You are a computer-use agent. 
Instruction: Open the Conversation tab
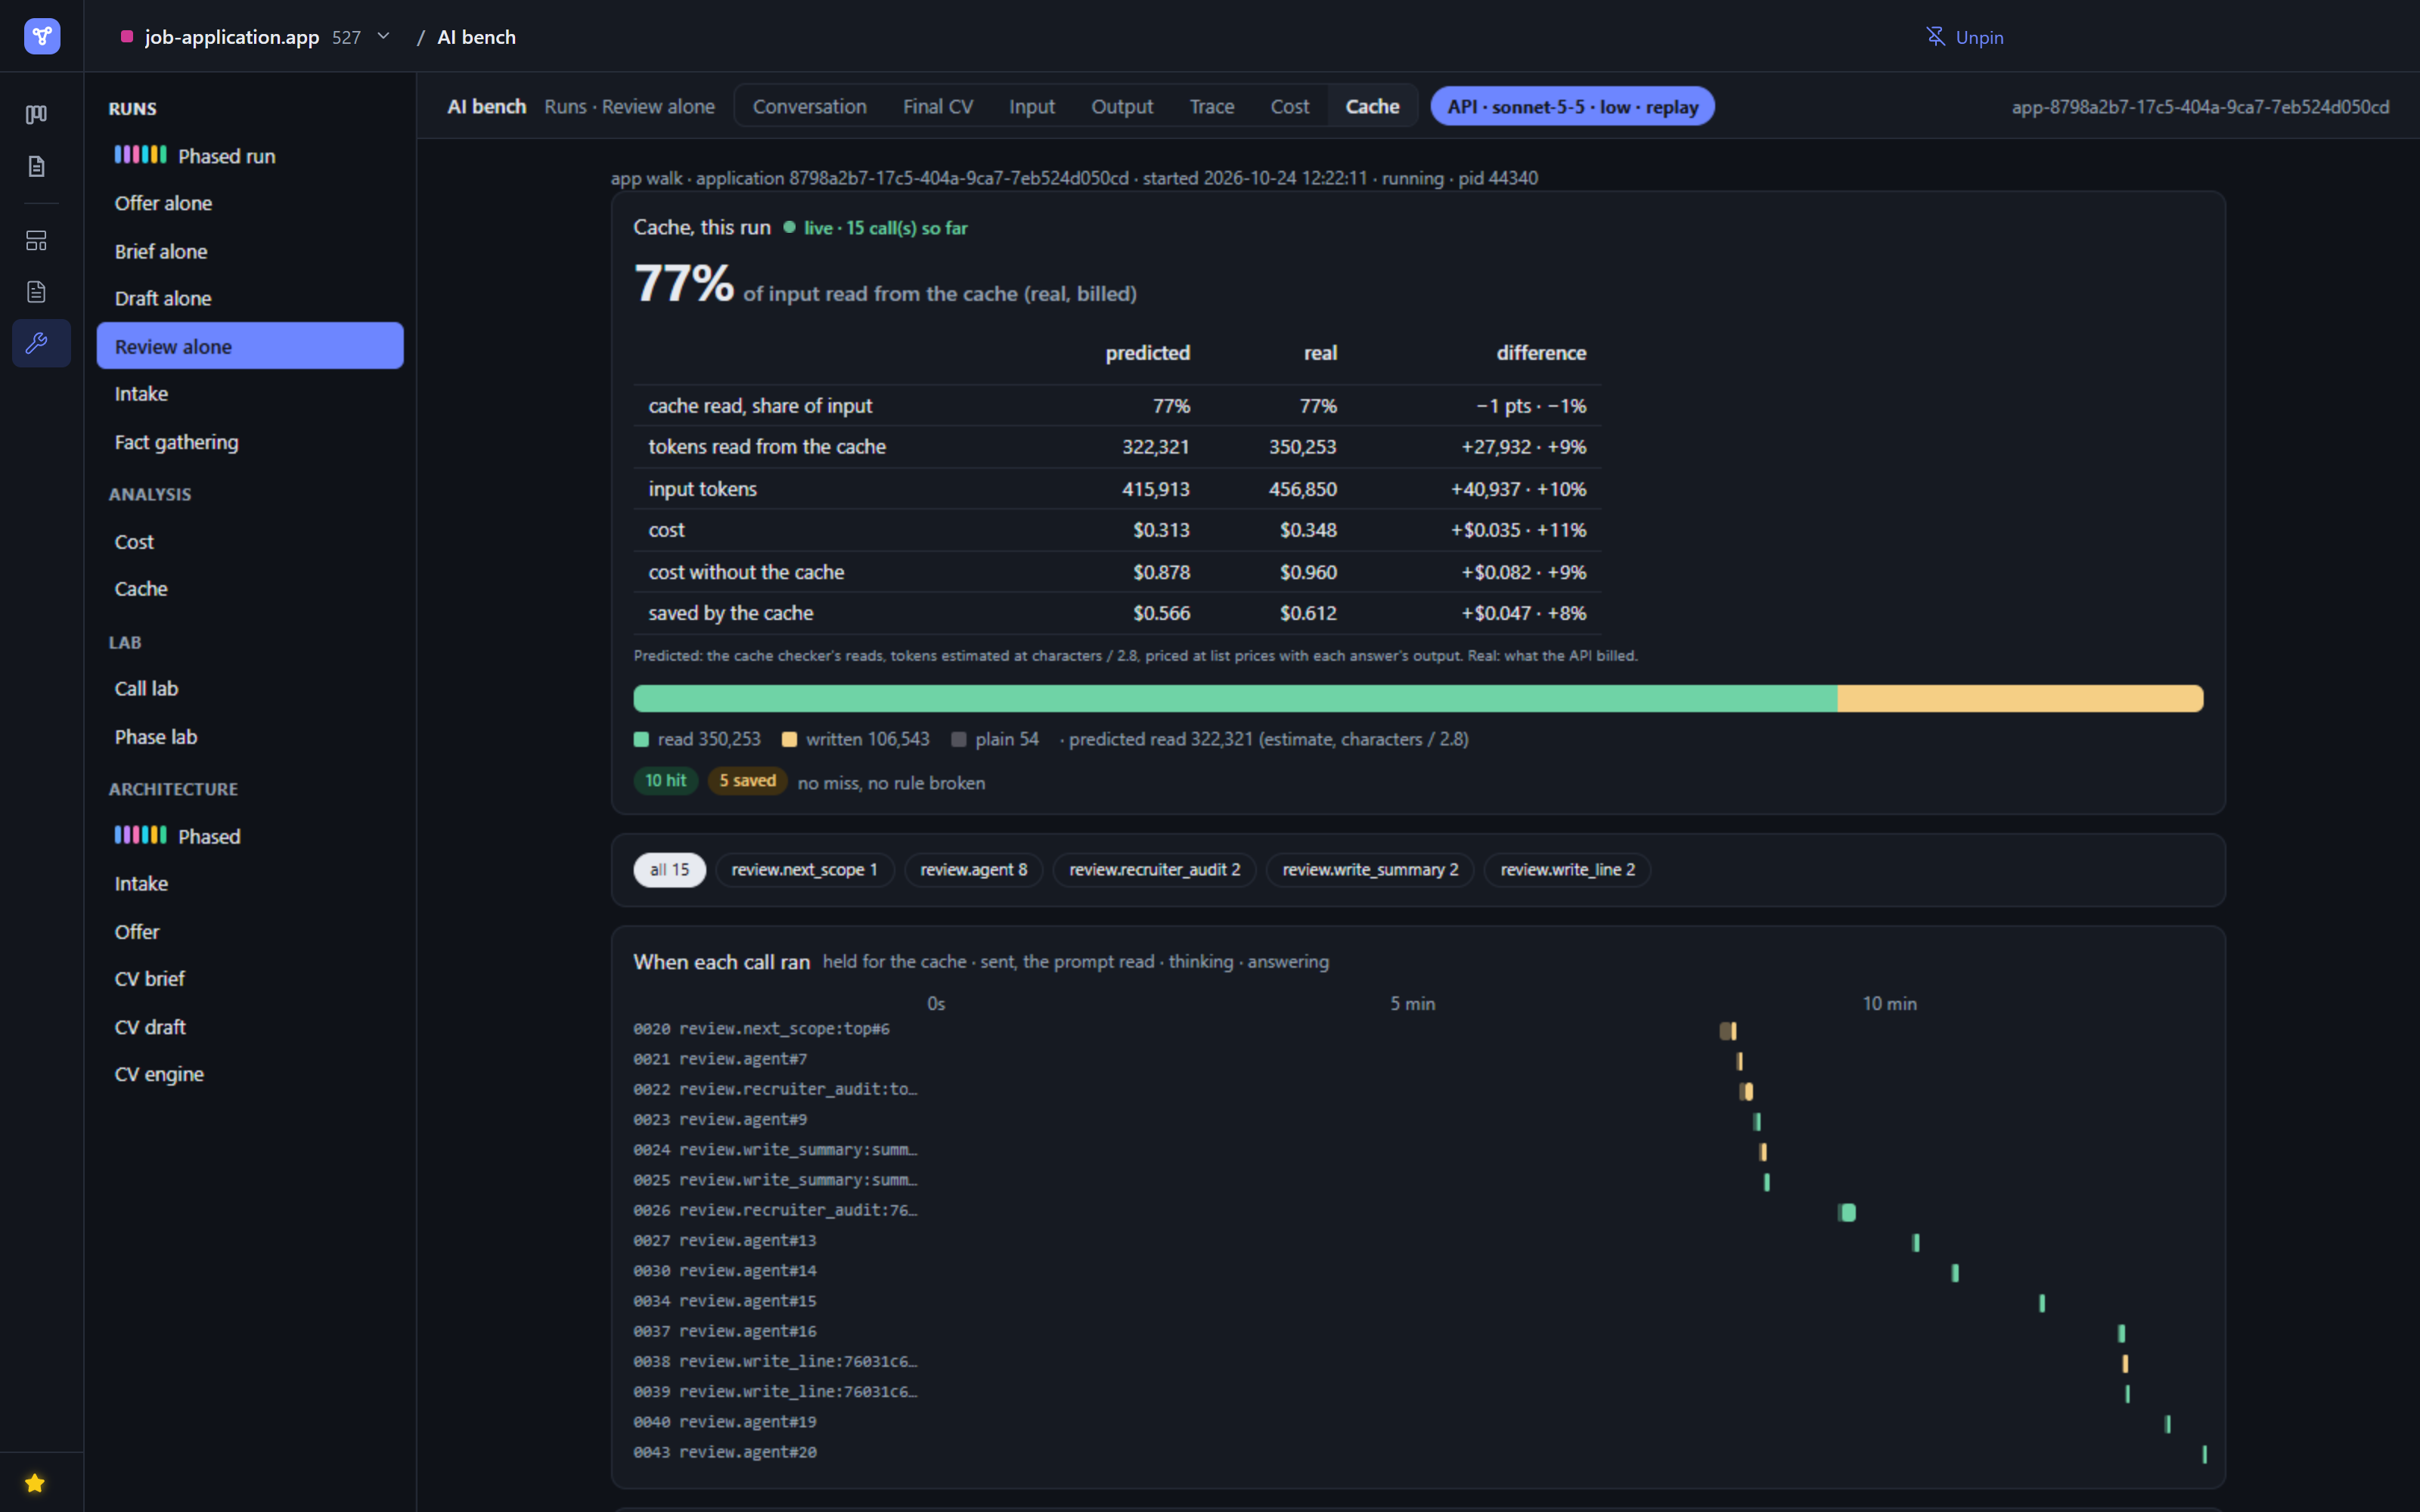point(809,107)
